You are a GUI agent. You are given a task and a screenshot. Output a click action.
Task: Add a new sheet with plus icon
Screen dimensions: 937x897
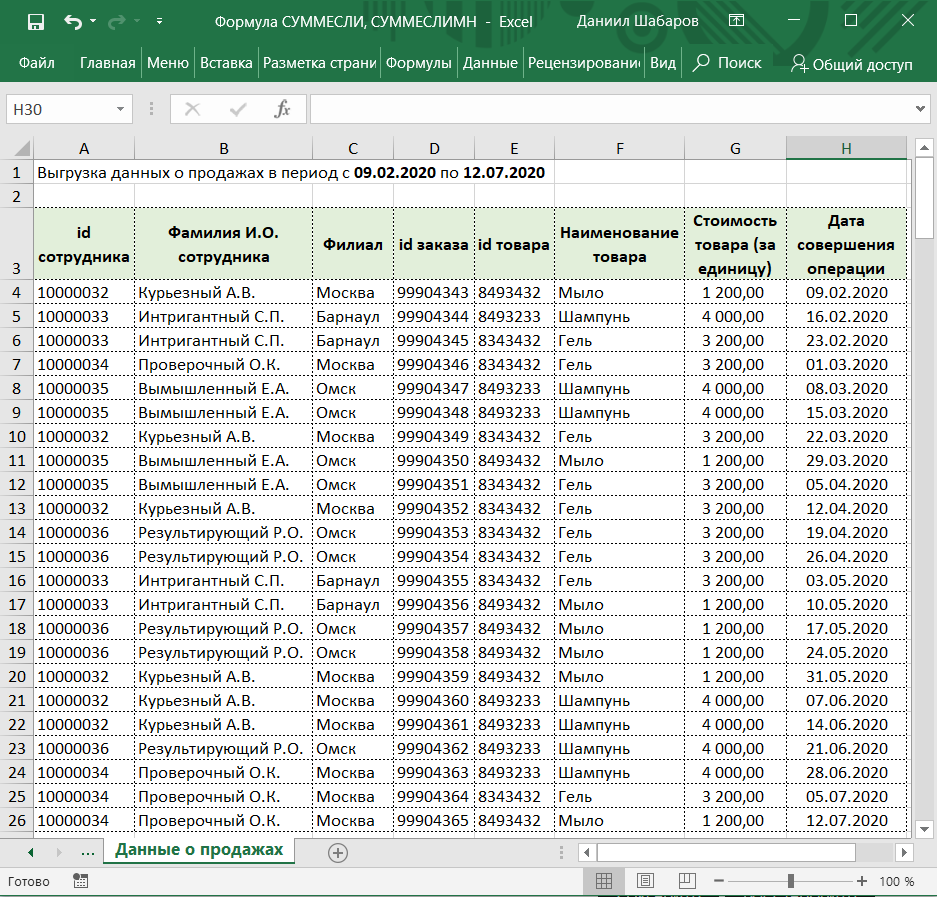[x=338, y=853]
